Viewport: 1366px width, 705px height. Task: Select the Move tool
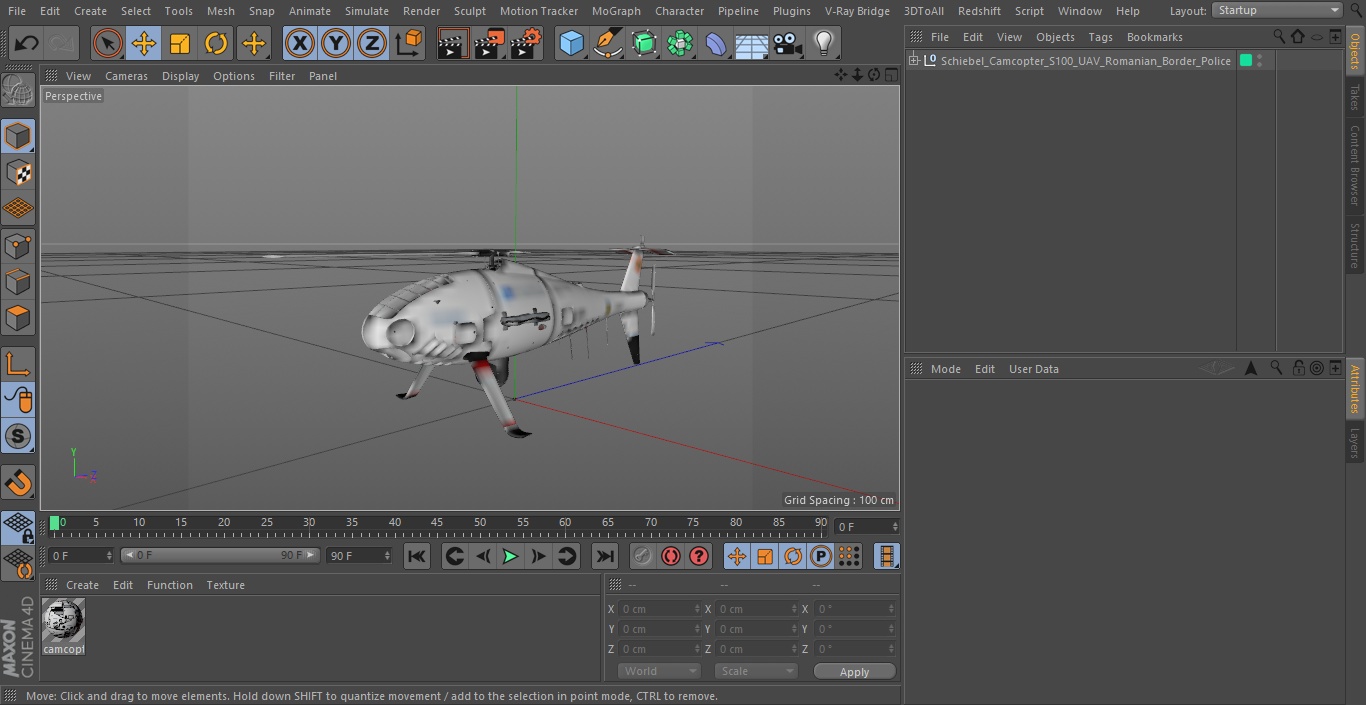click(x=144, y=43)
